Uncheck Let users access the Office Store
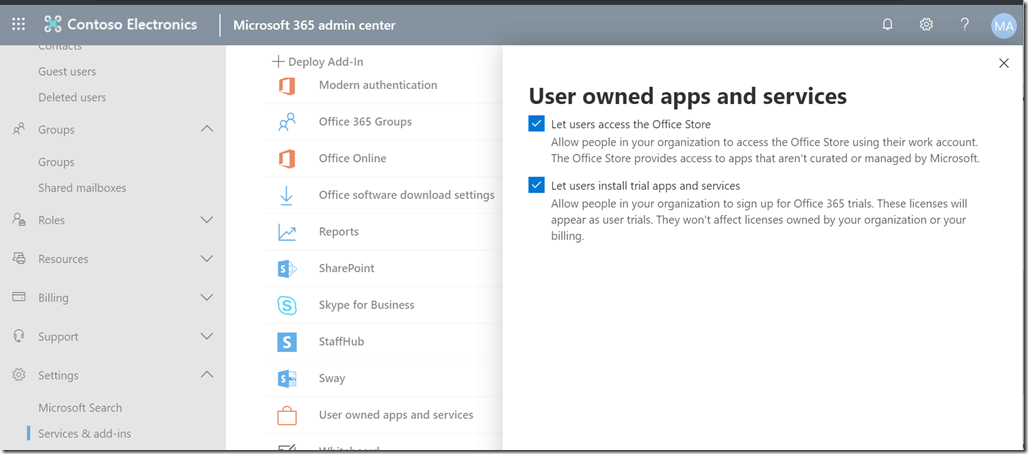 click(x=536, y=123)
